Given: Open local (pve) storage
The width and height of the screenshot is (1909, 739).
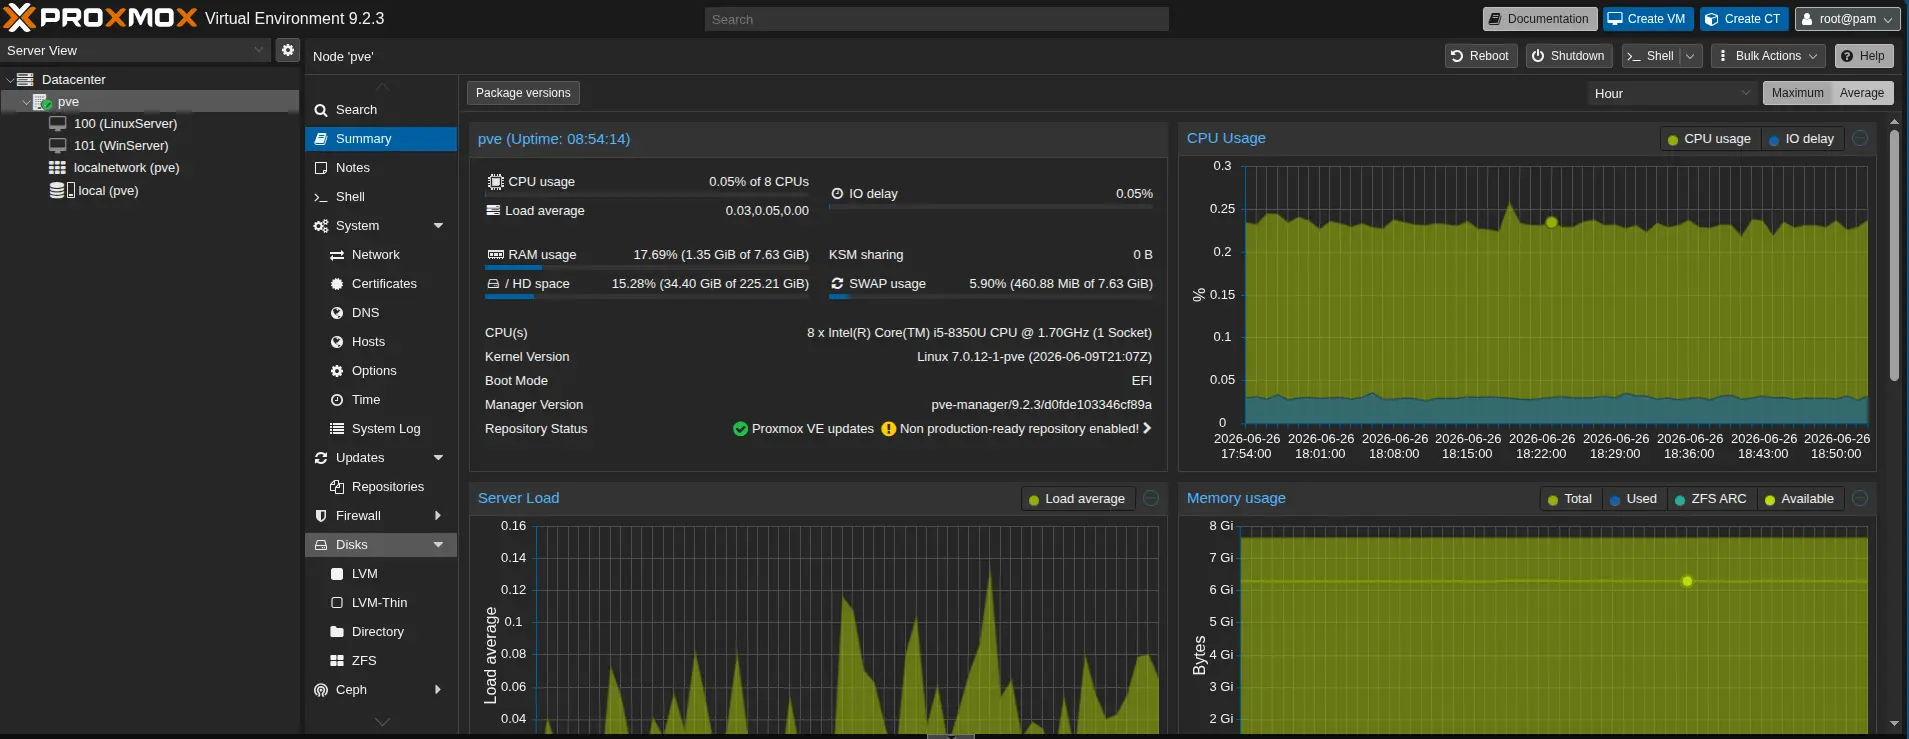Looking at the screenshot, I should coord(108,190).
